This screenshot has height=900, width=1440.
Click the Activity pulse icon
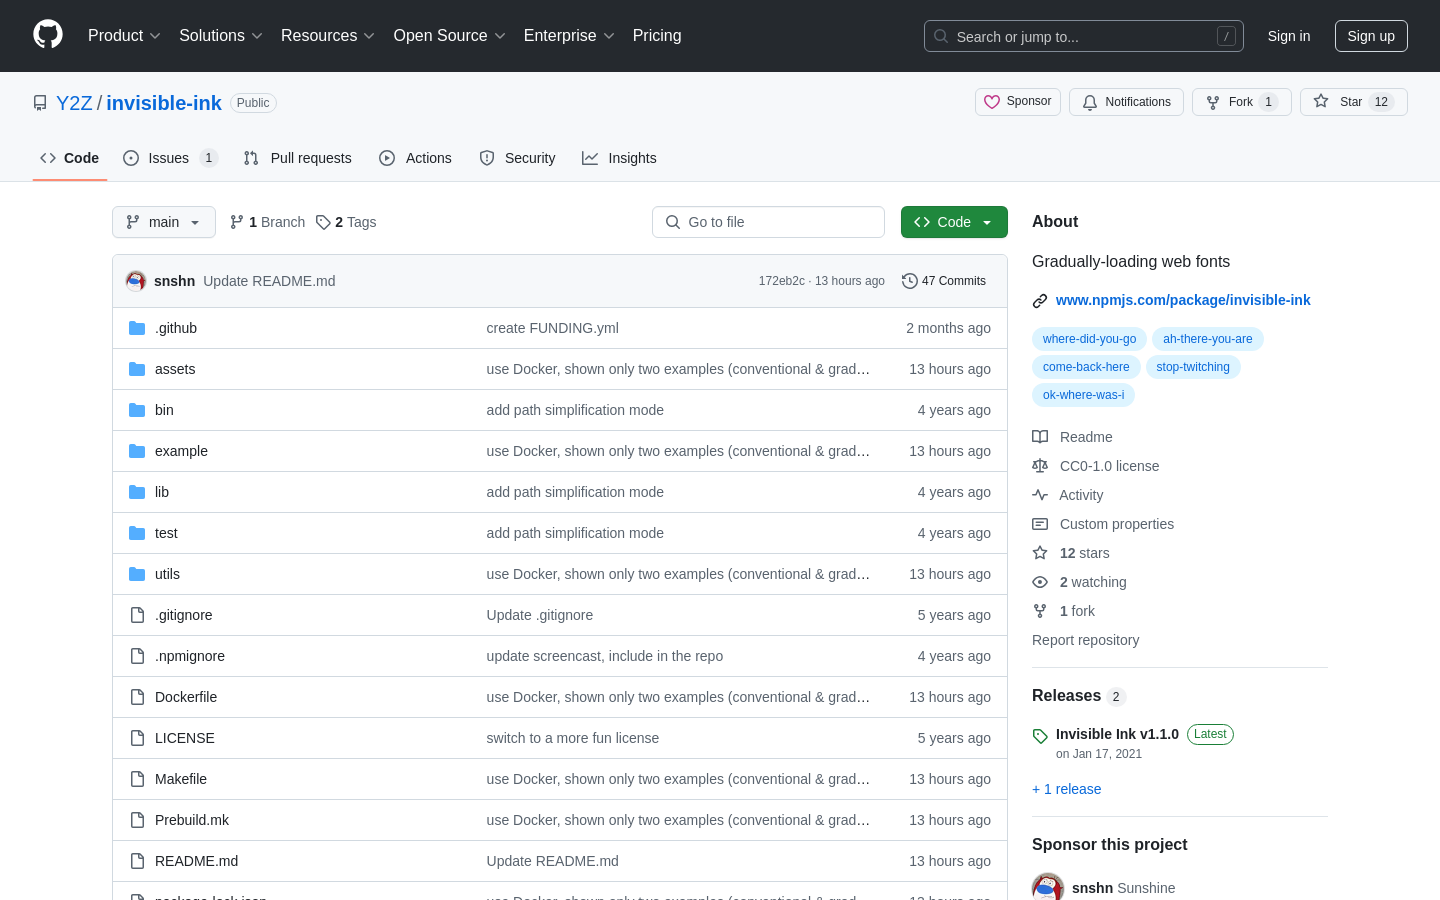[x=1040, y=495]
